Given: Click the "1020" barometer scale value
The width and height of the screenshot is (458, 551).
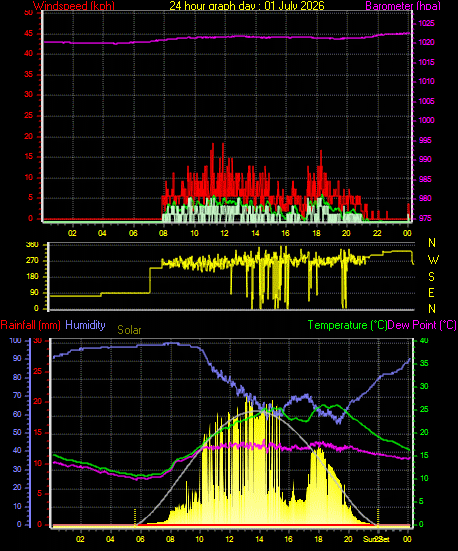Looking at the screenshot, I should click(426, 43).
